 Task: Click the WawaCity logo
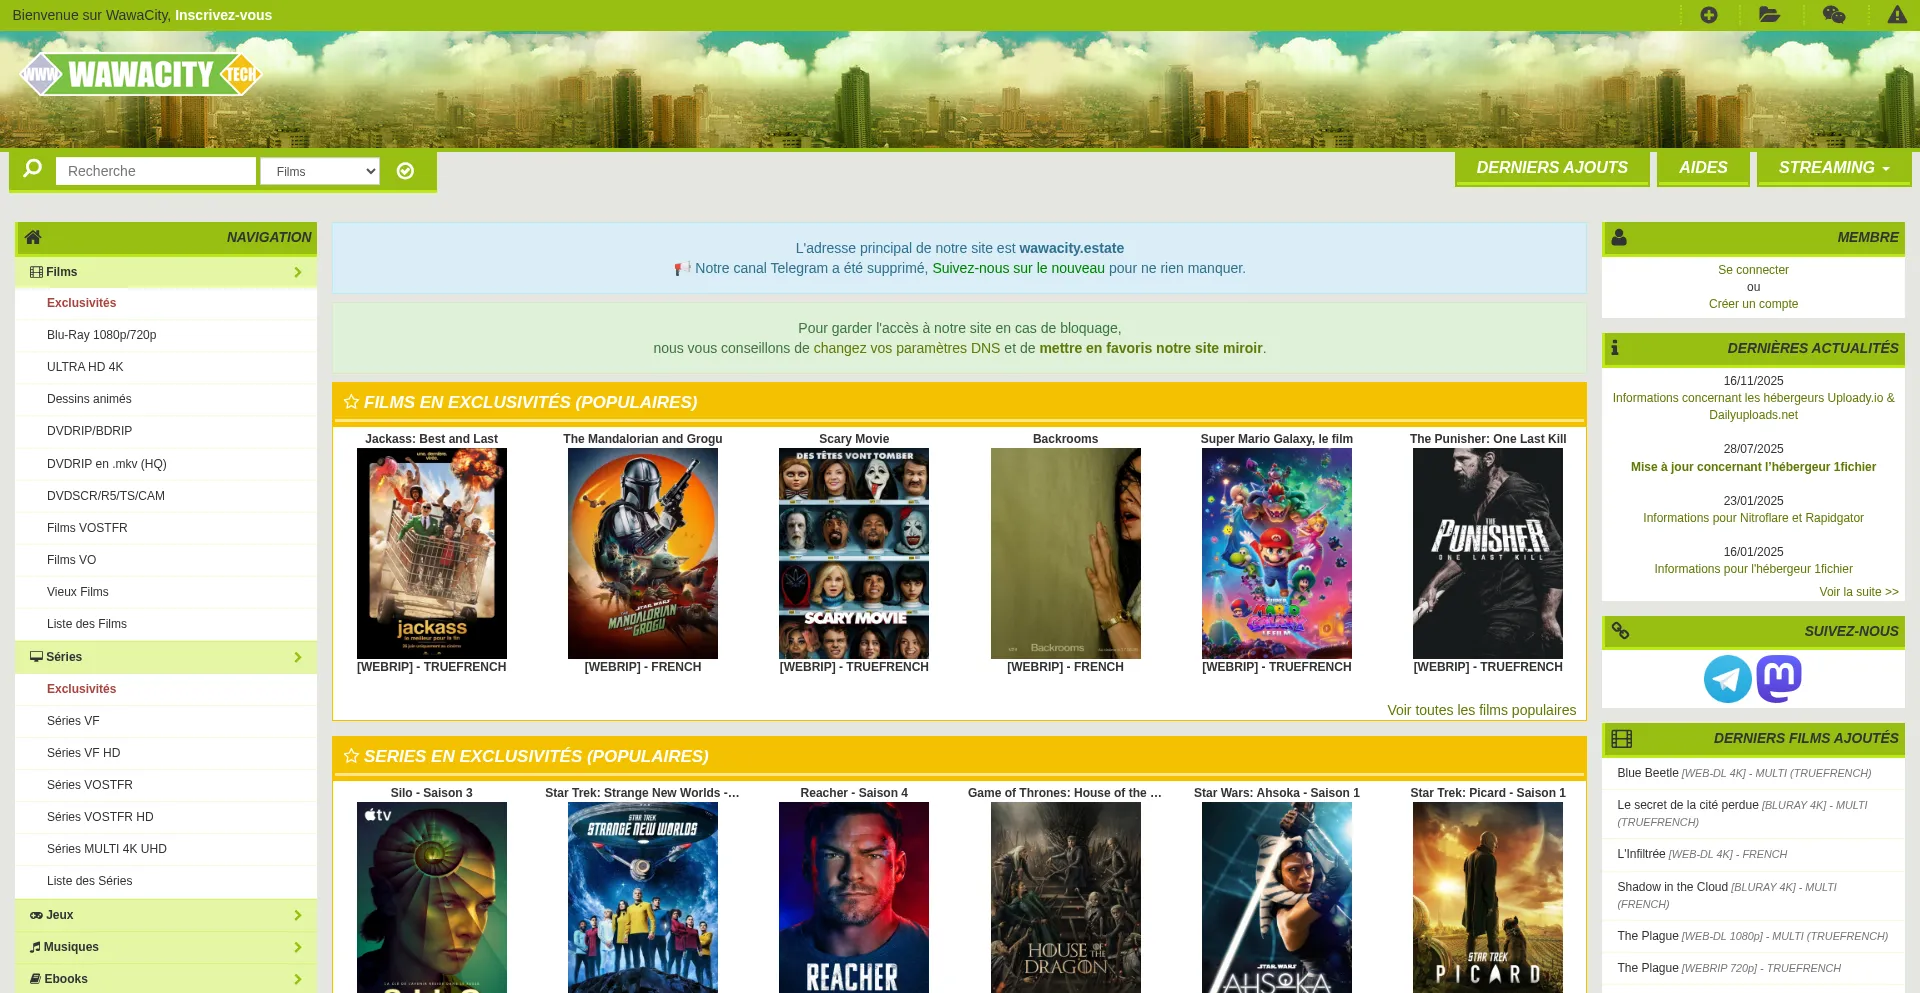pyautogui.click(x=141, y=74)
